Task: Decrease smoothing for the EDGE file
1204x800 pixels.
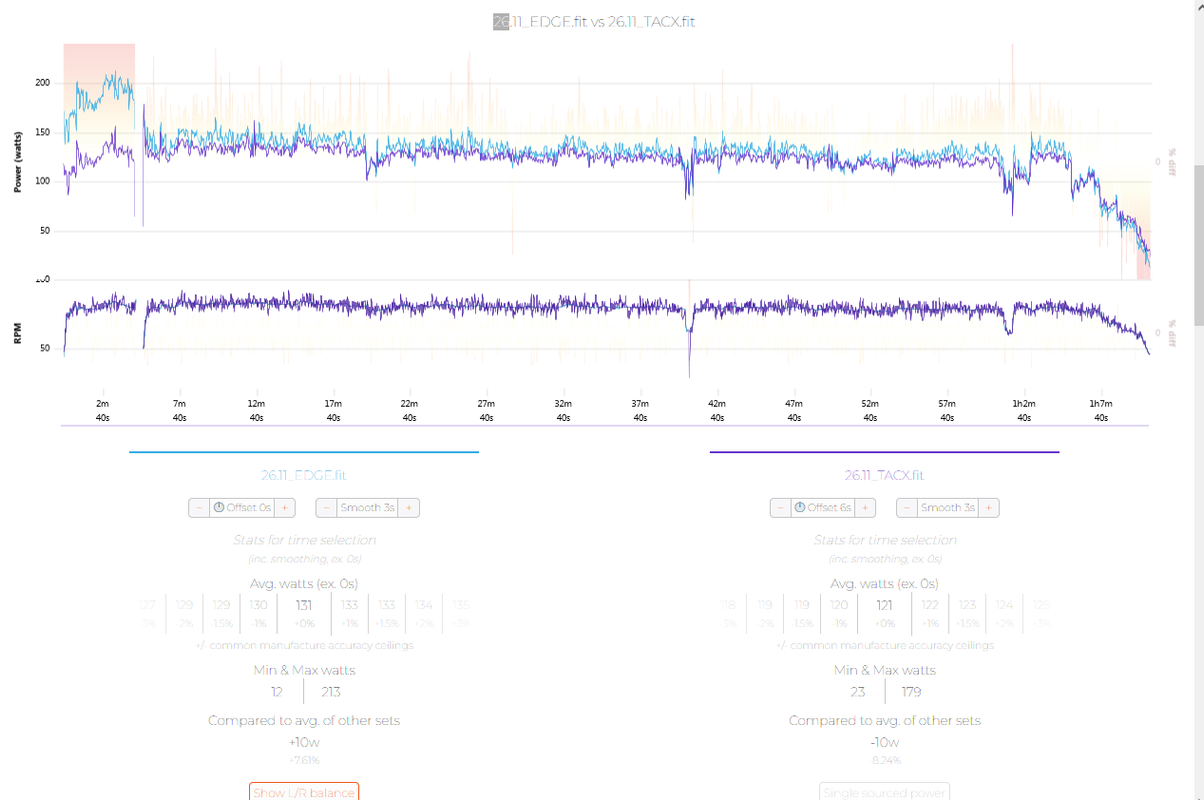Action: click(326, 508)
